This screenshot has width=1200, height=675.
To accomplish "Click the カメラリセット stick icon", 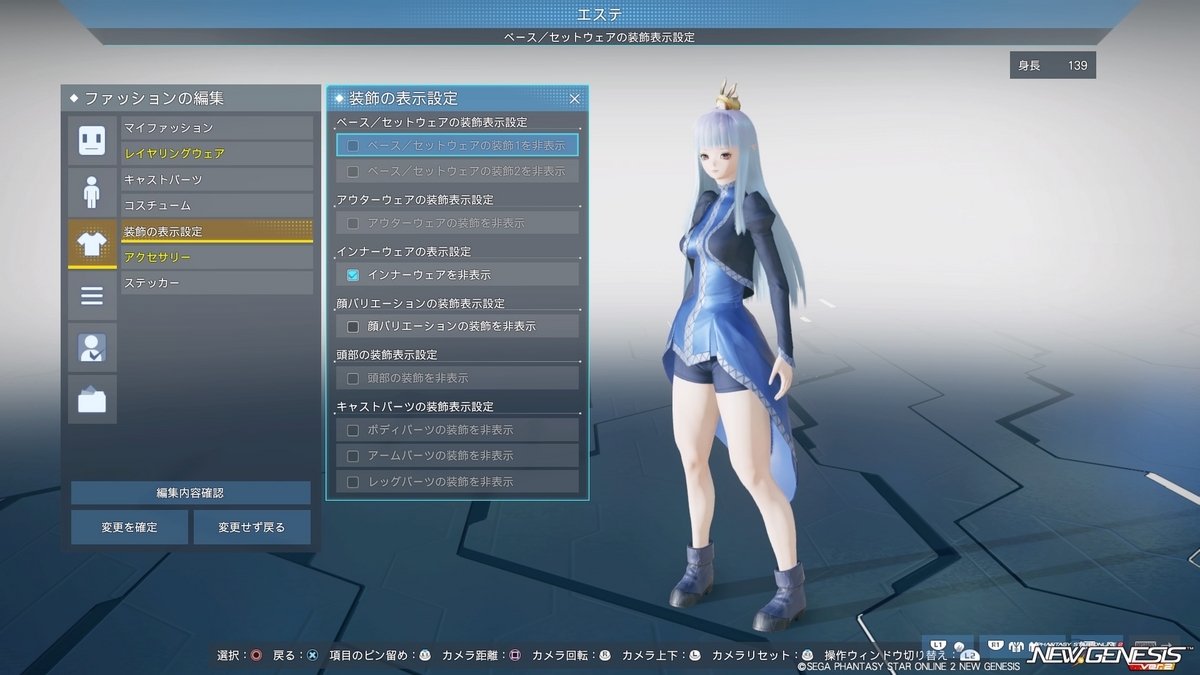I will (x=807, y=656).
